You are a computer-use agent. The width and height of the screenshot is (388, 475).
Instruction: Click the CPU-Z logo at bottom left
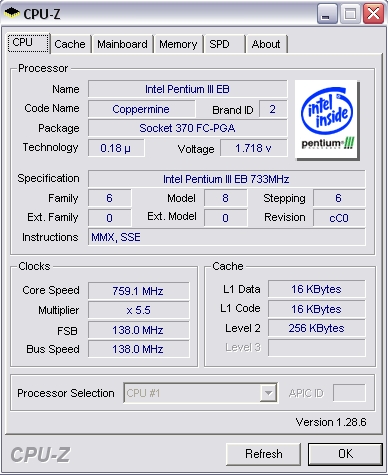pos(40,455)
